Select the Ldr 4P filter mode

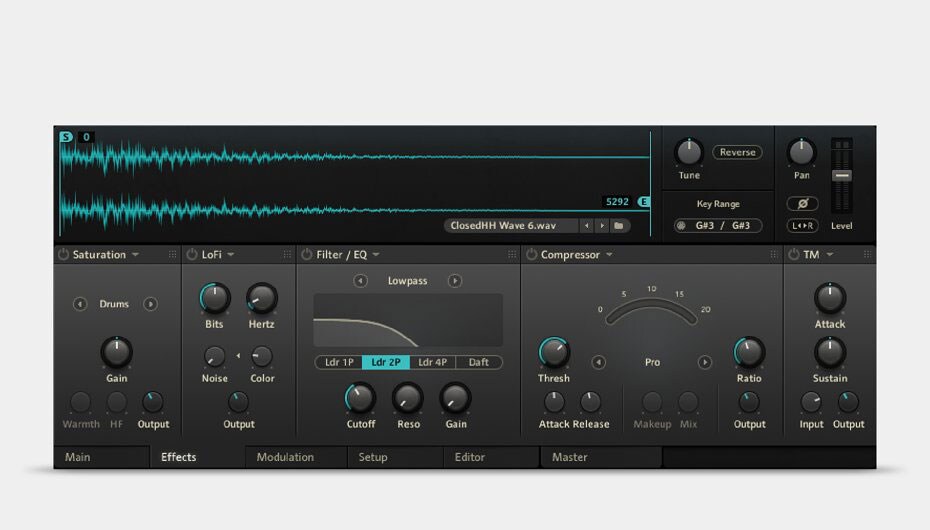[432, 362]
